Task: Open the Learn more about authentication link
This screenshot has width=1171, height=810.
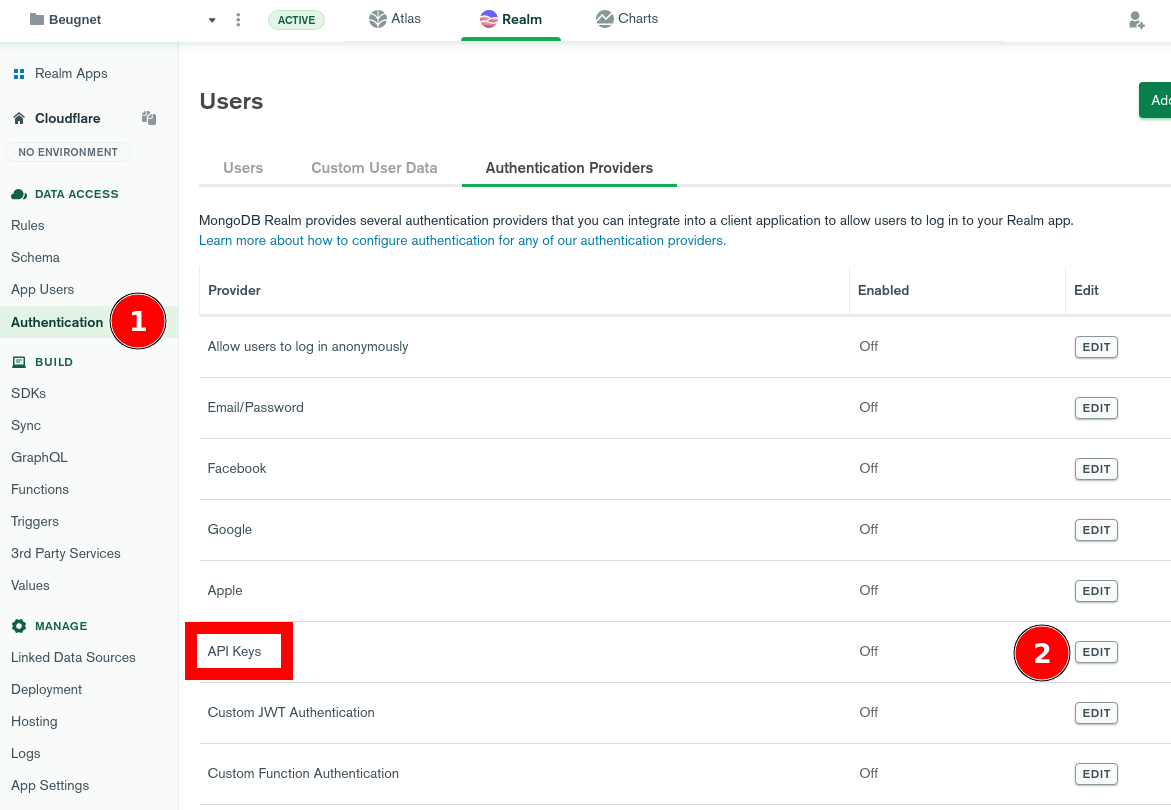Action: (x=462, y=240)
